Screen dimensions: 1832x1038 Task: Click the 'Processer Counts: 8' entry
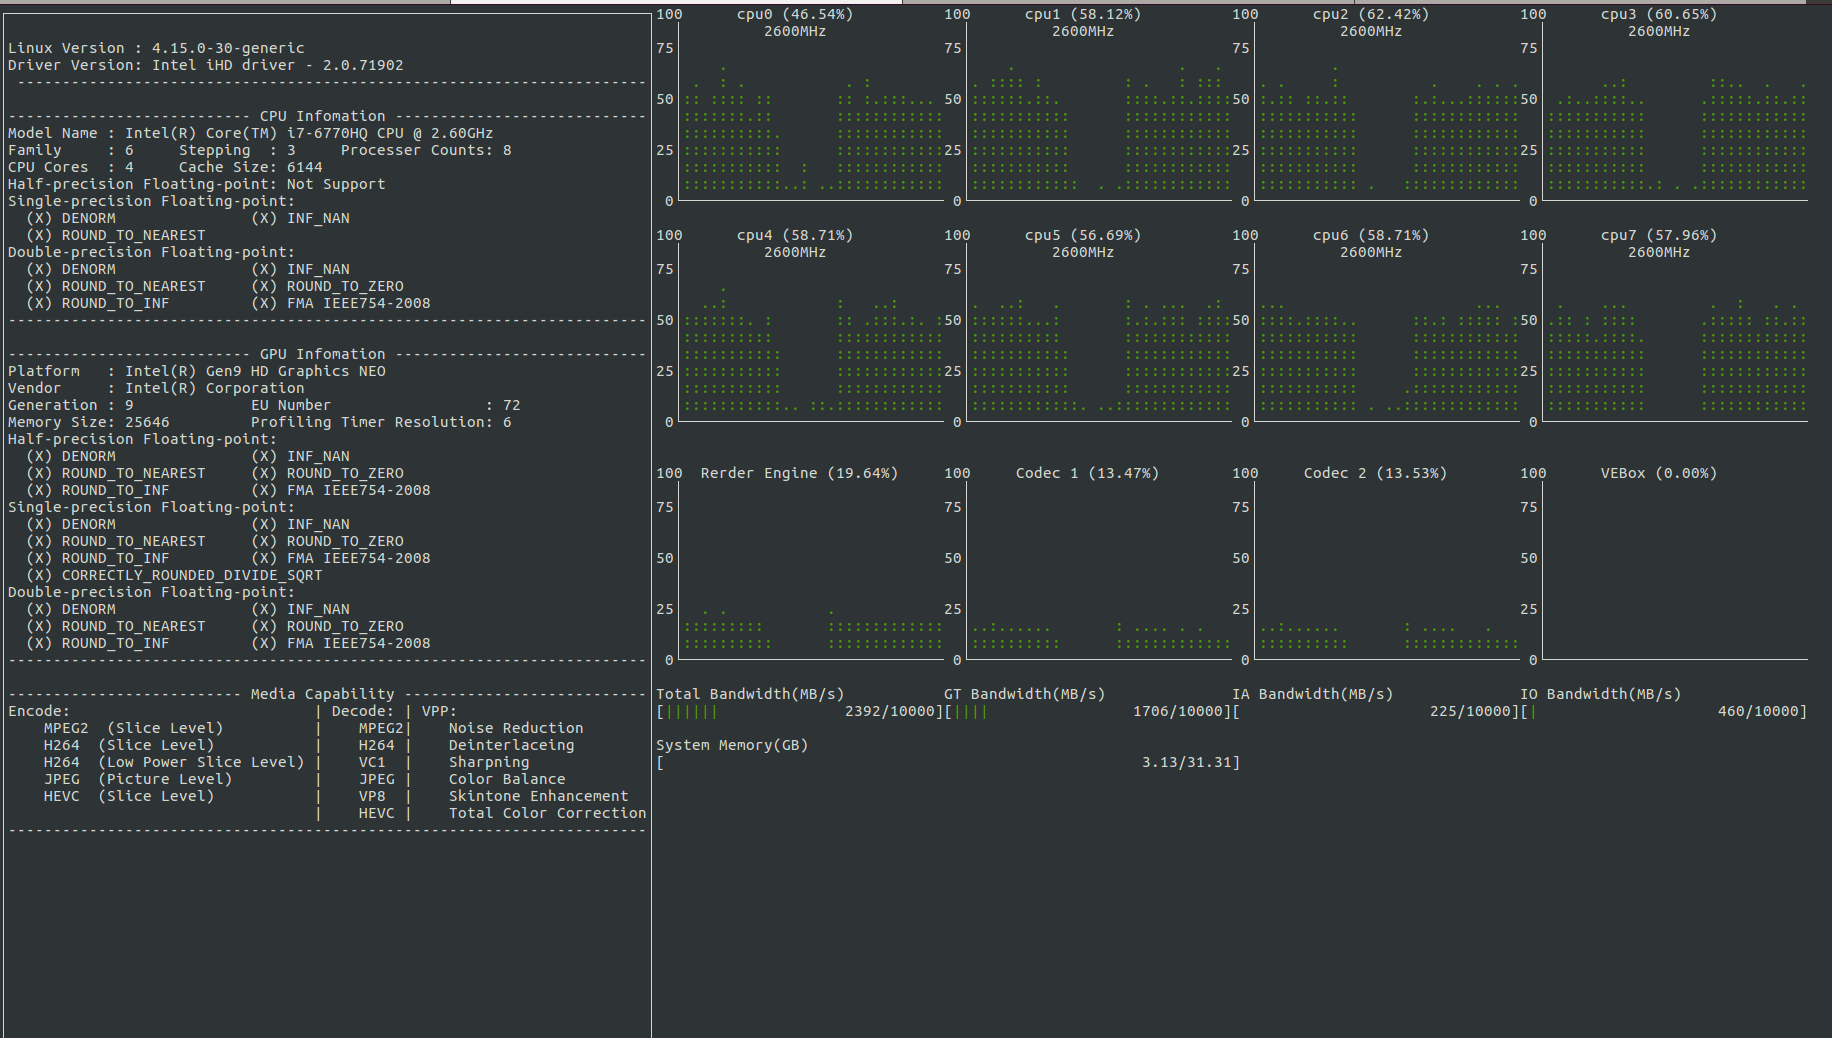tap(426, 150)
